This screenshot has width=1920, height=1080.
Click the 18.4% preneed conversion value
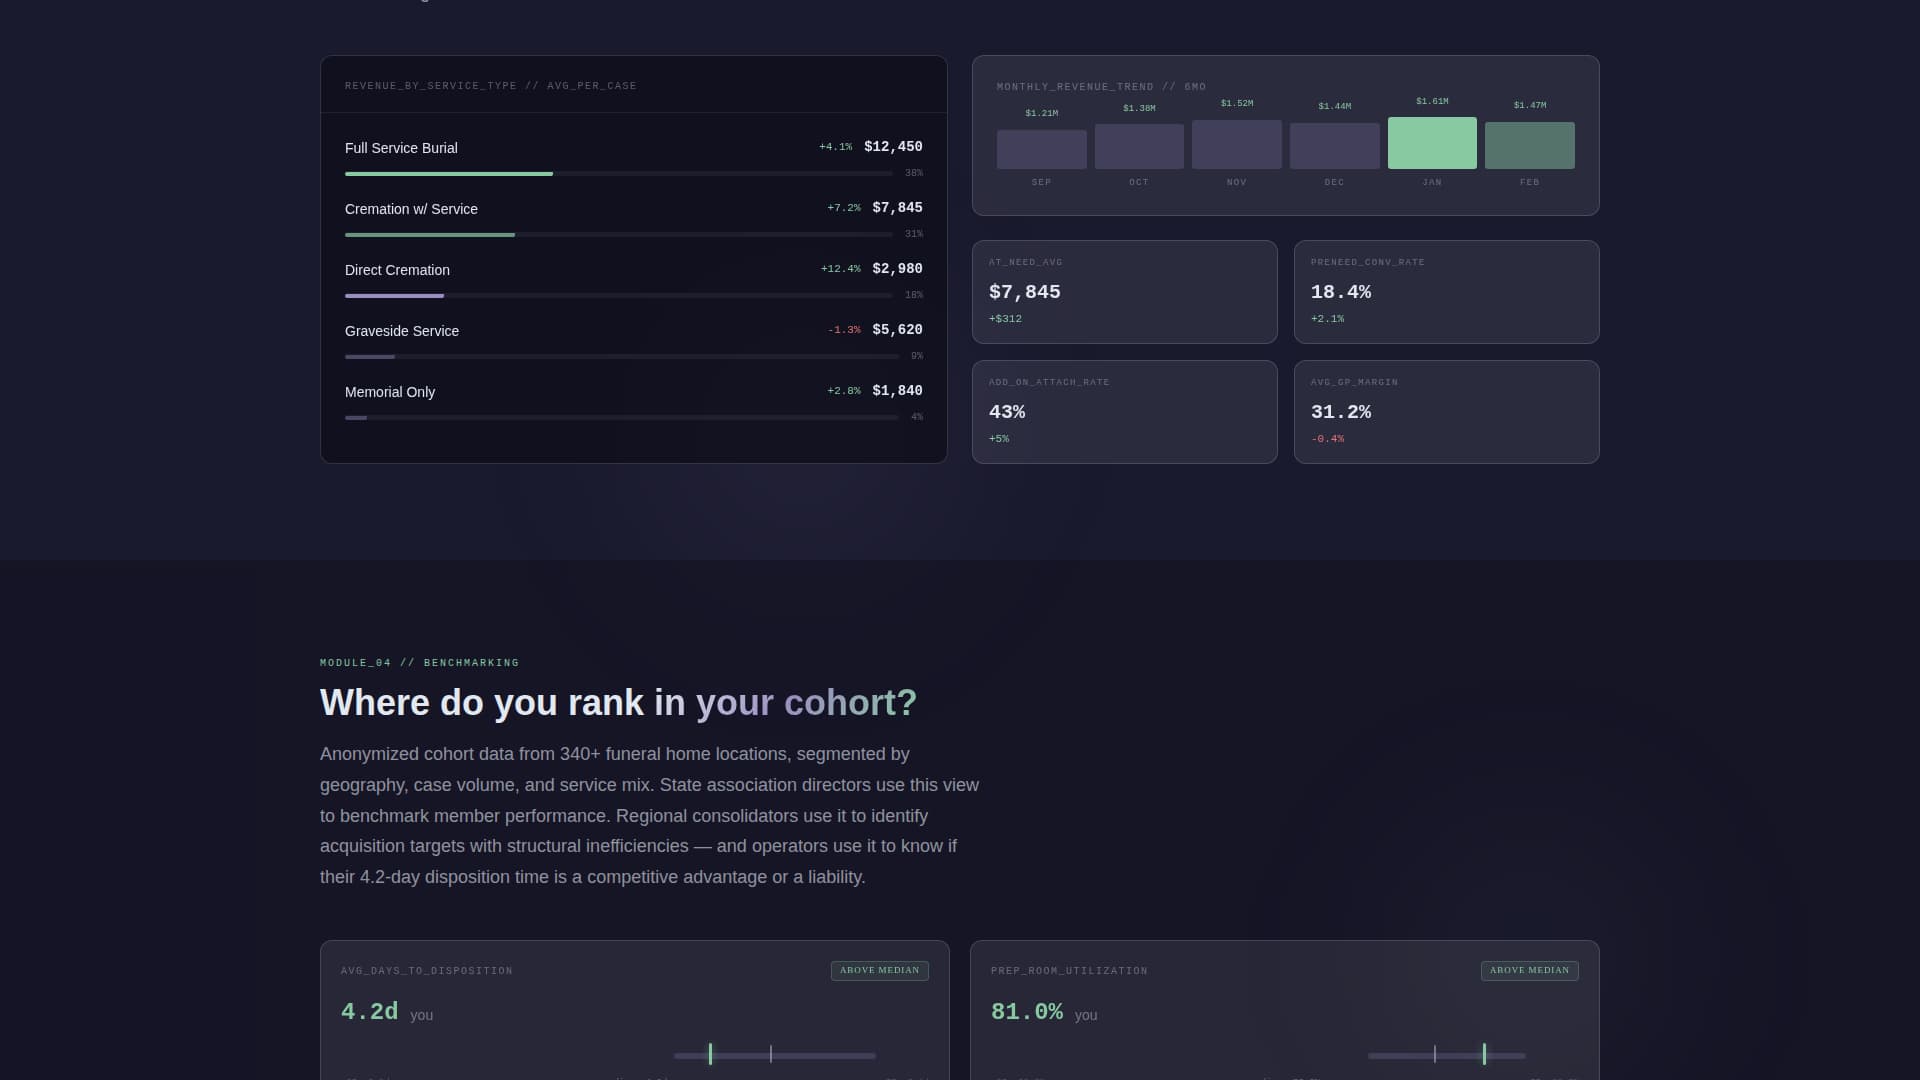[x=1341, y=292]
